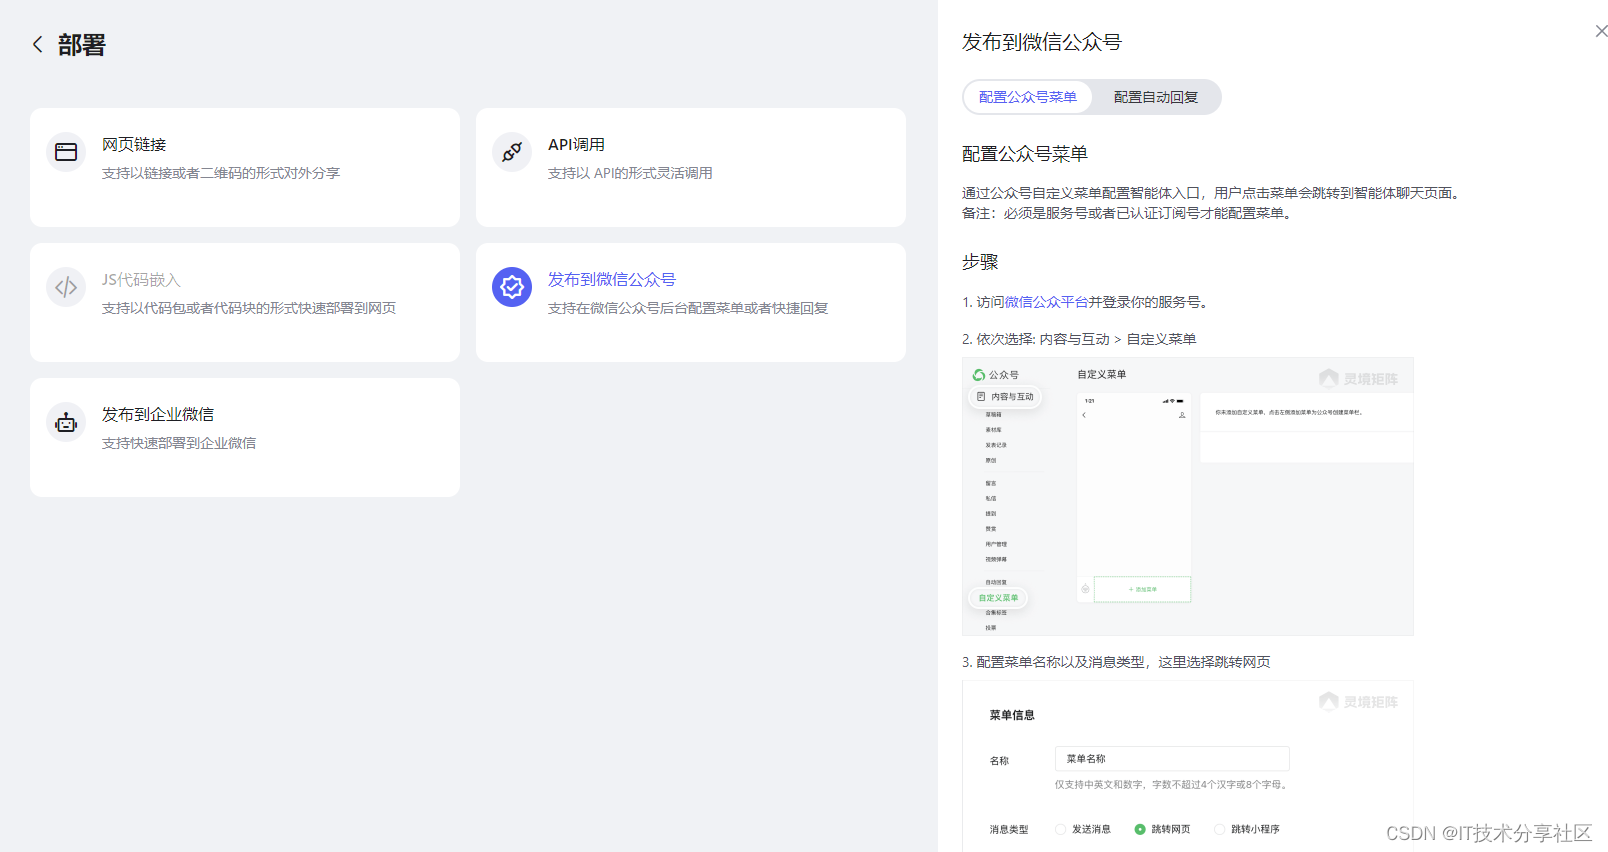This screenshot has width=1608, height=852.
Task: Click 菜单信息 heading in screenshot
Action: click(1012, 715)
